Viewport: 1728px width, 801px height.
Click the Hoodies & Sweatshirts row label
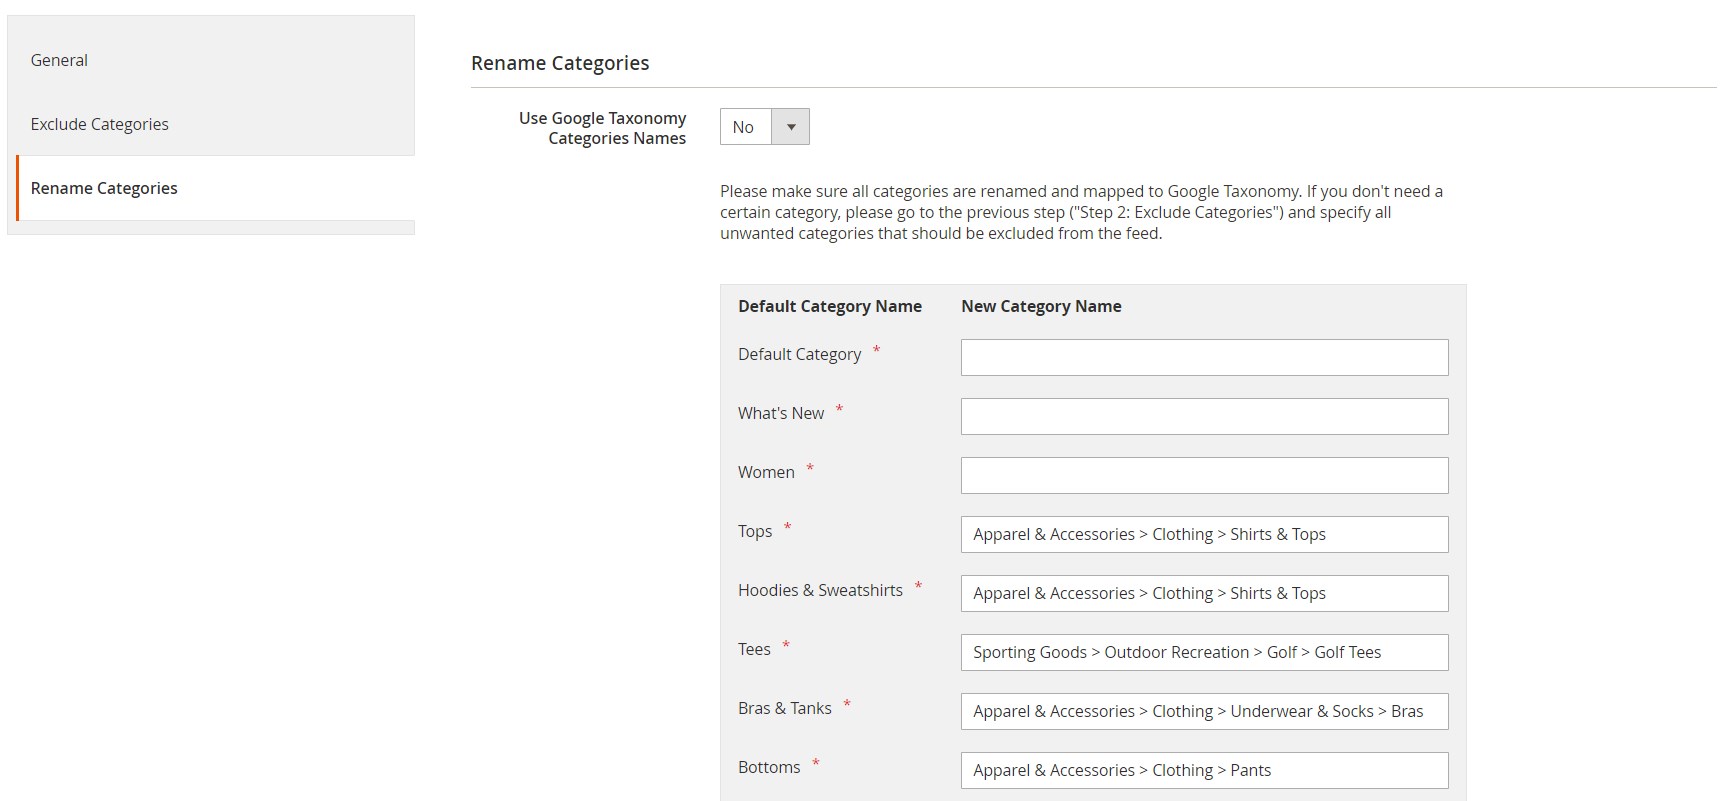point(820,590)
